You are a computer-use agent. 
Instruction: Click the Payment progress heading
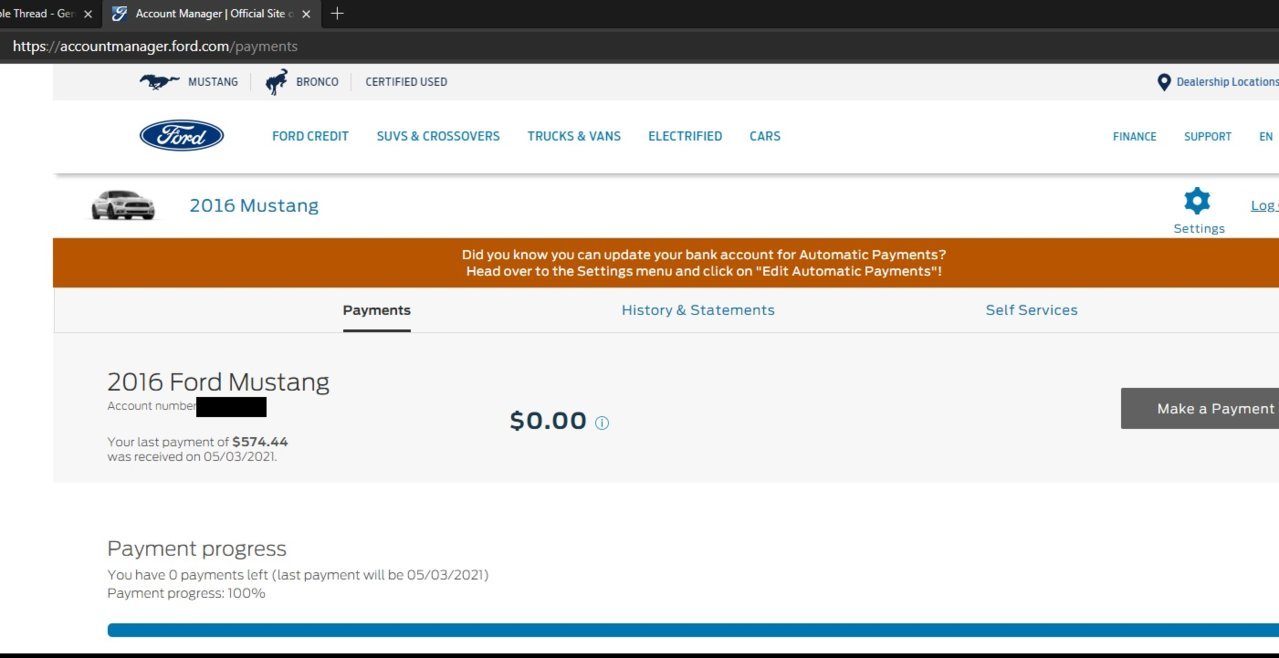[197, 549]
